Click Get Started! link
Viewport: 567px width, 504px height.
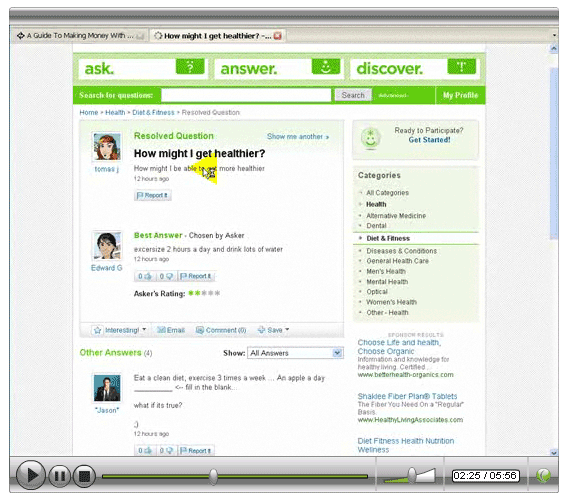[429, 140]
